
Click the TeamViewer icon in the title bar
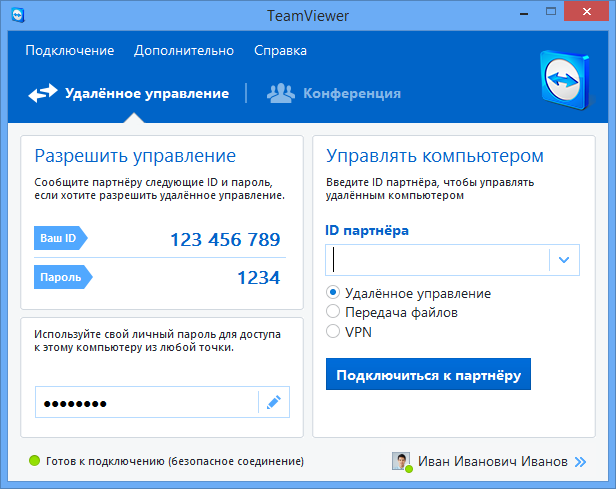[x=18, y=15]
